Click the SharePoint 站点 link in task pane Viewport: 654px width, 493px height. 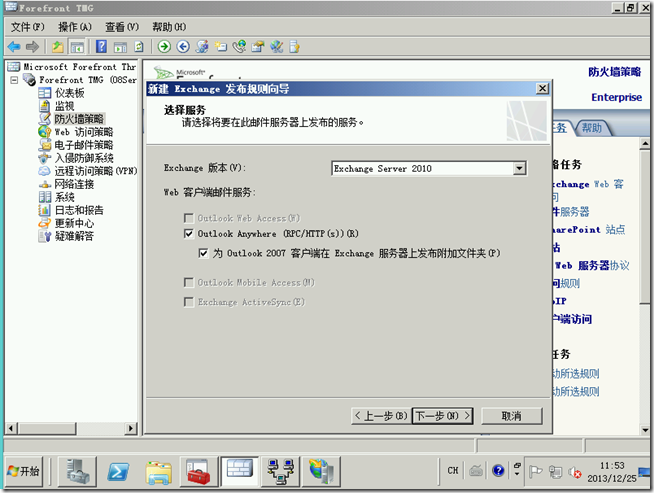click(x=589, y=229)
